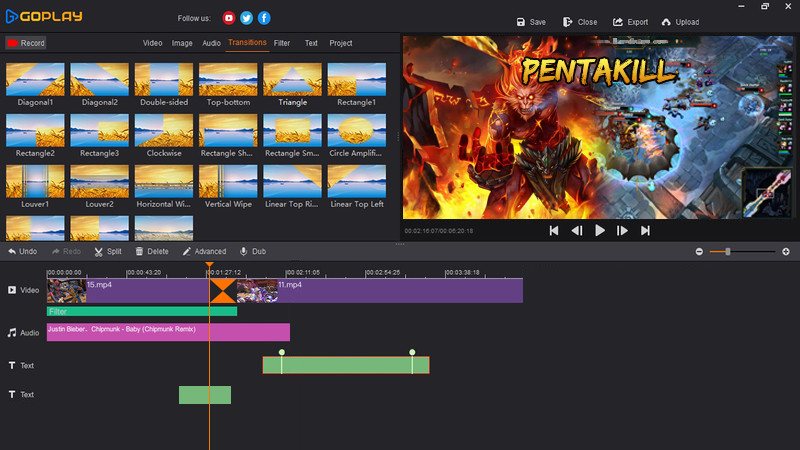The width and height of the screenshot is (800, 450).
Task: Zoom out the timeline with minus
Action: coord(699,252)
